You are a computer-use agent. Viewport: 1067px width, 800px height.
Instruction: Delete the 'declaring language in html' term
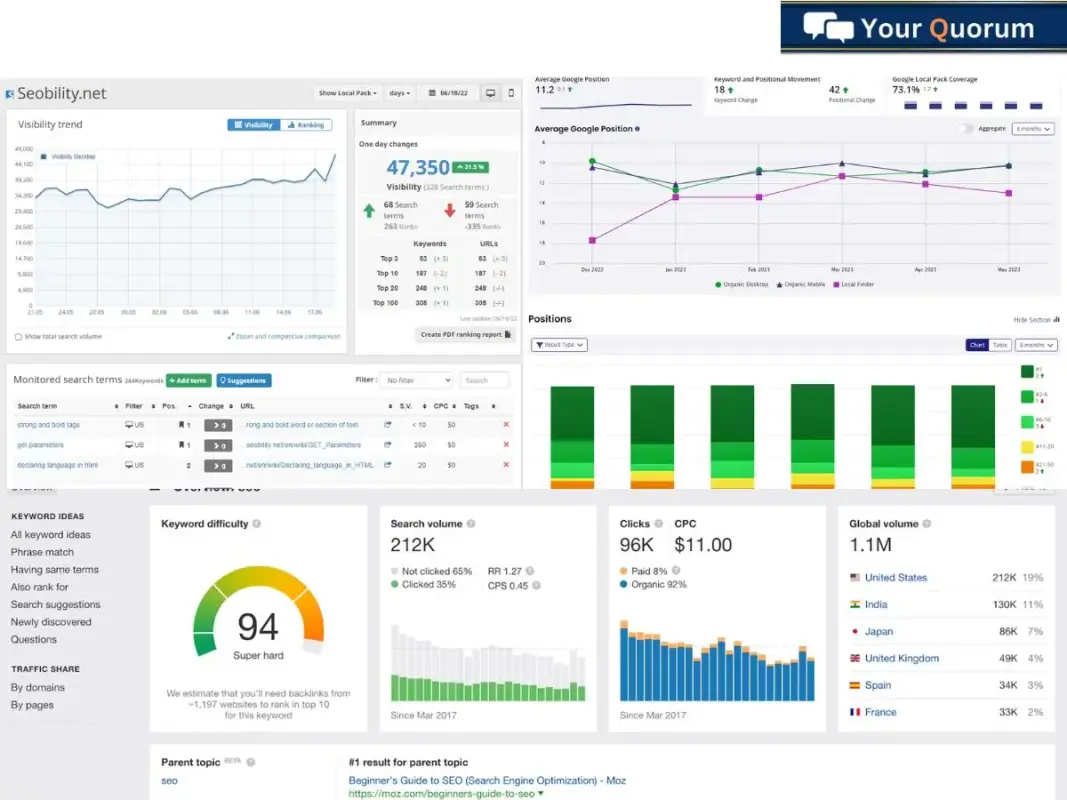(506, 465)
